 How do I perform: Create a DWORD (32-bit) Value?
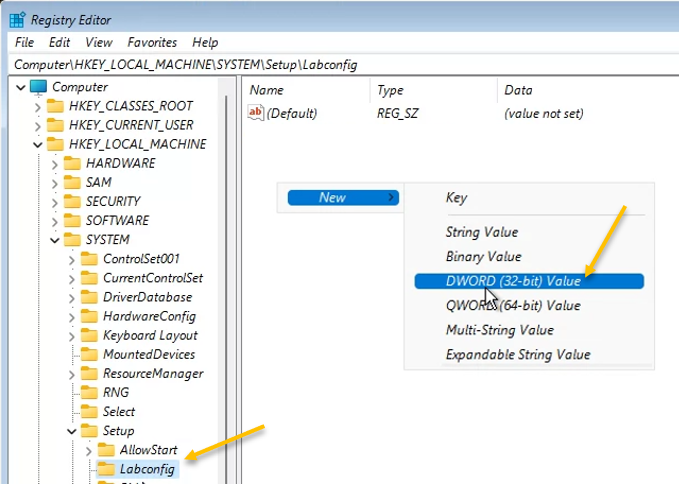[529, 281]
